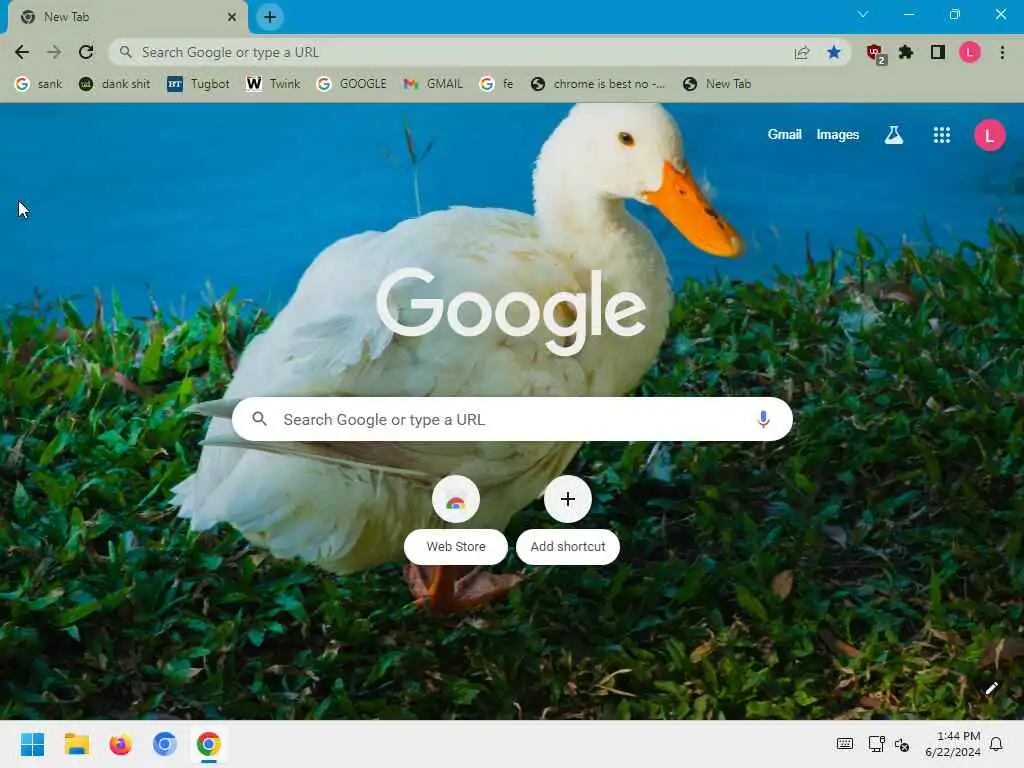Screen dimensions: 1024x768
Task: Open the sank bookmark
Action: 39,84
